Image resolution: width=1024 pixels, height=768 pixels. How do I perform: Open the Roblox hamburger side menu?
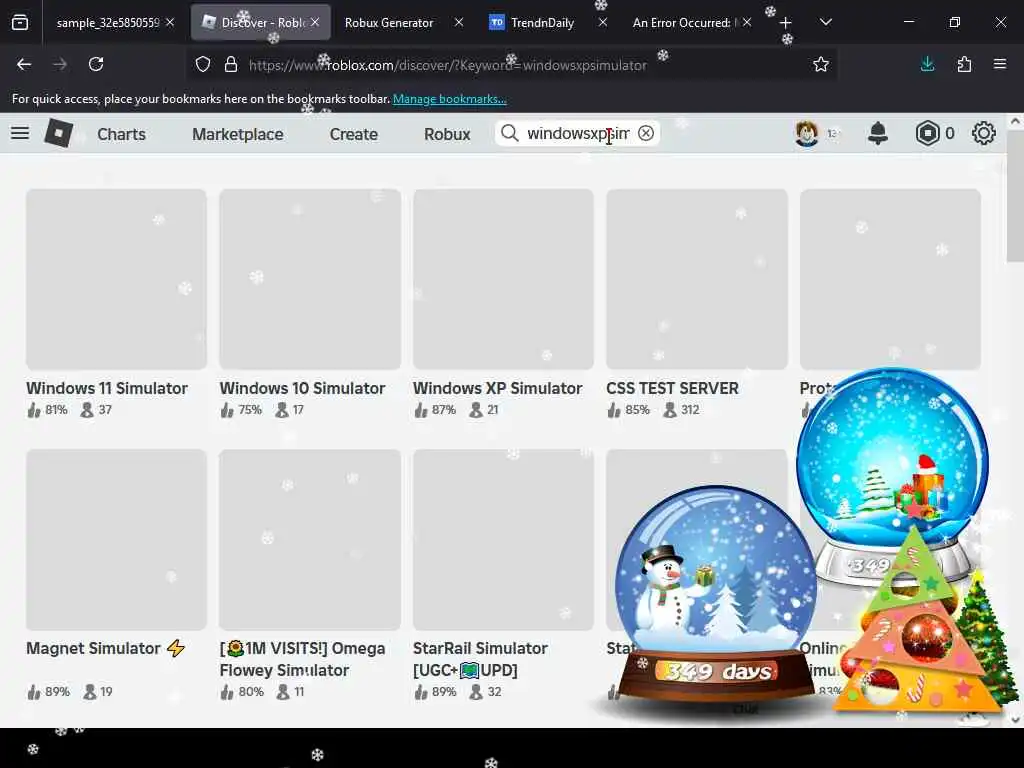coord(20,133)
